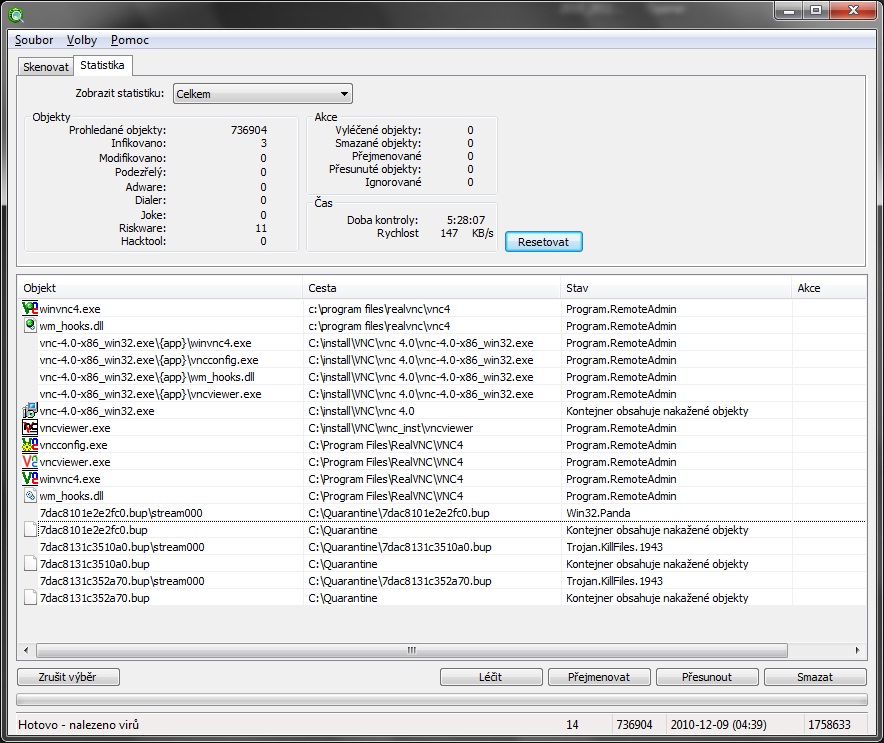Click the icon of vncviewer.exe in wnc_inst
This screenshot has height=743, width=884.
pos(30,428)
